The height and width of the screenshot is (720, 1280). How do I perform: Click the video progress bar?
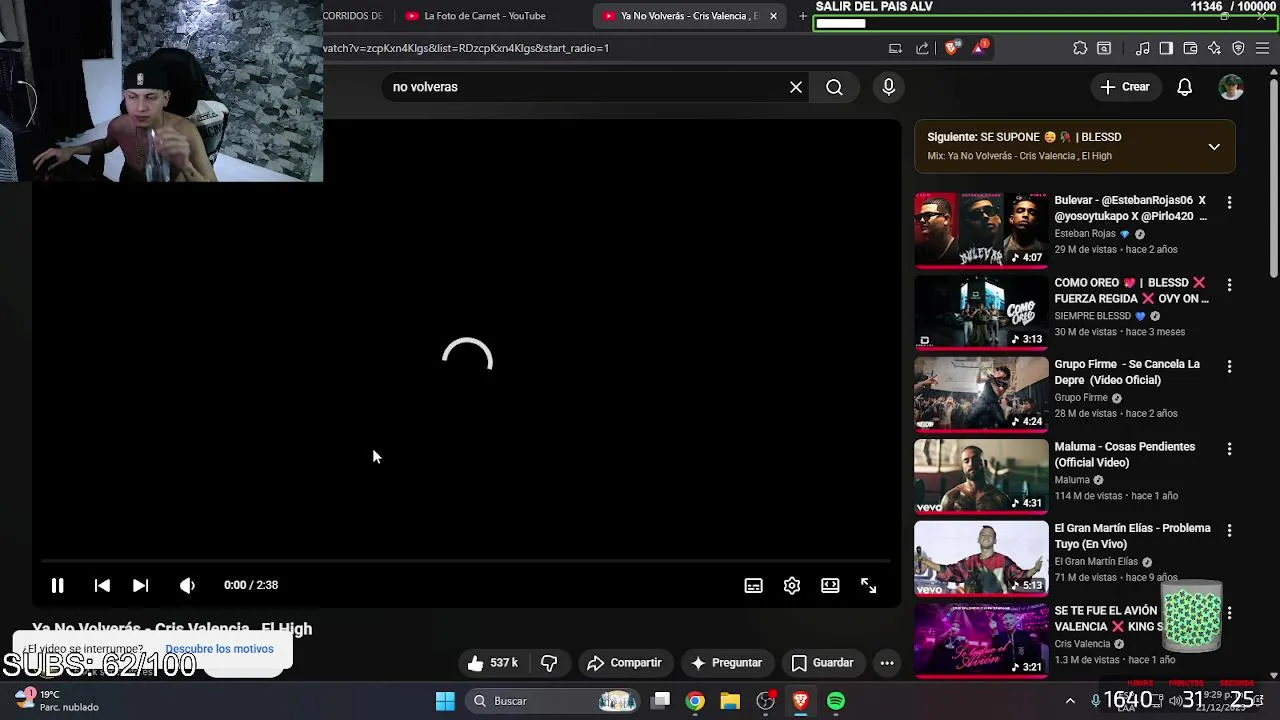466,562
